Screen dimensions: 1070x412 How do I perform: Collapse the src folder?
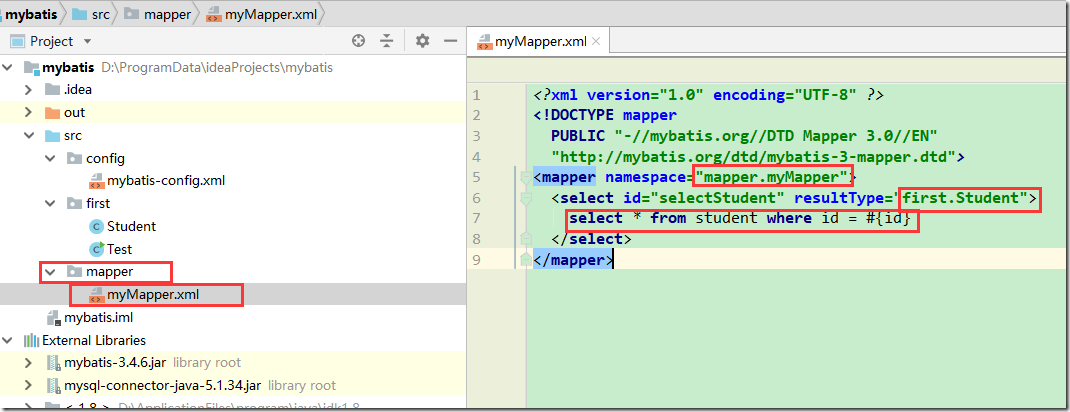tap(29, 135)
